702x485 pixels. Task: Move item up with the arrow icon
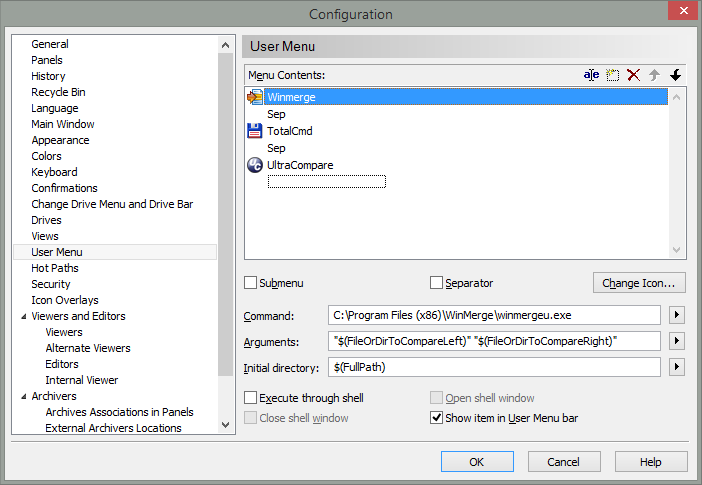pos(655,75)
